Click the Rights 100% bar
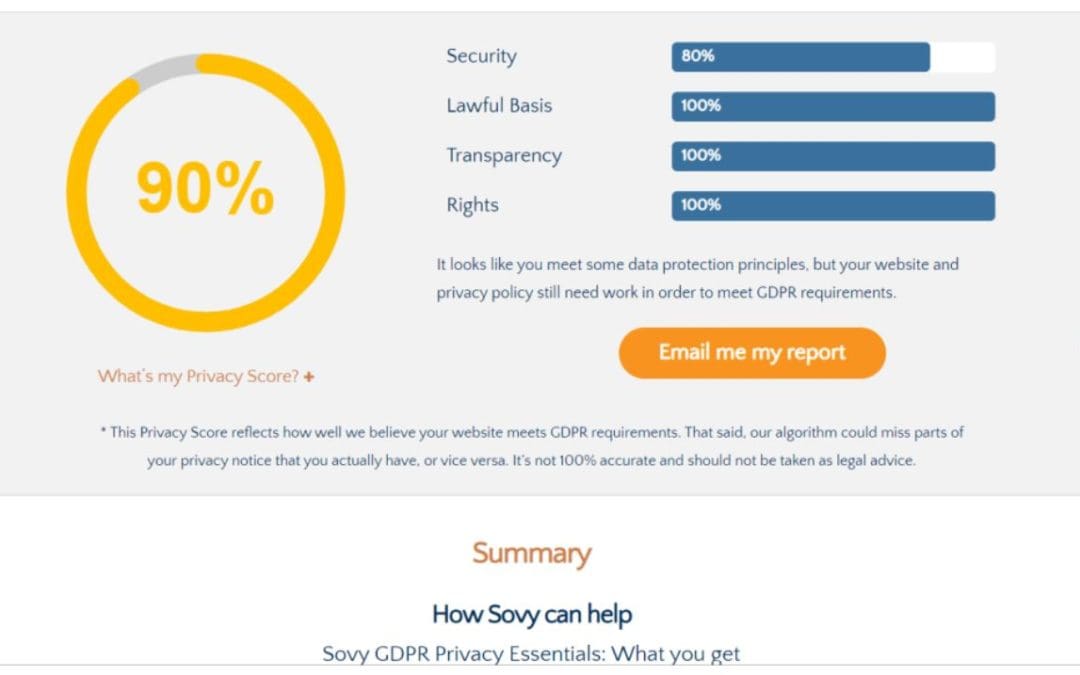Viewport: 1080px width, 675px height. pos(833,206)
